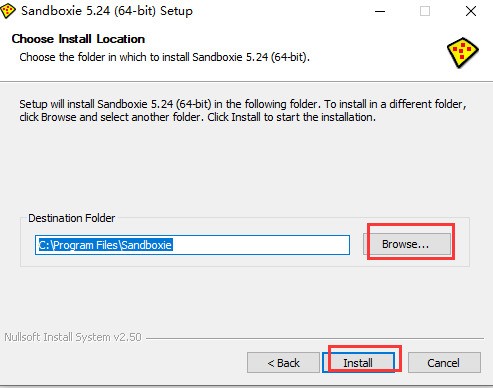Minimize the Sandboxie Setup window
Screen dimensions: 493x388
tap(380, 11)
